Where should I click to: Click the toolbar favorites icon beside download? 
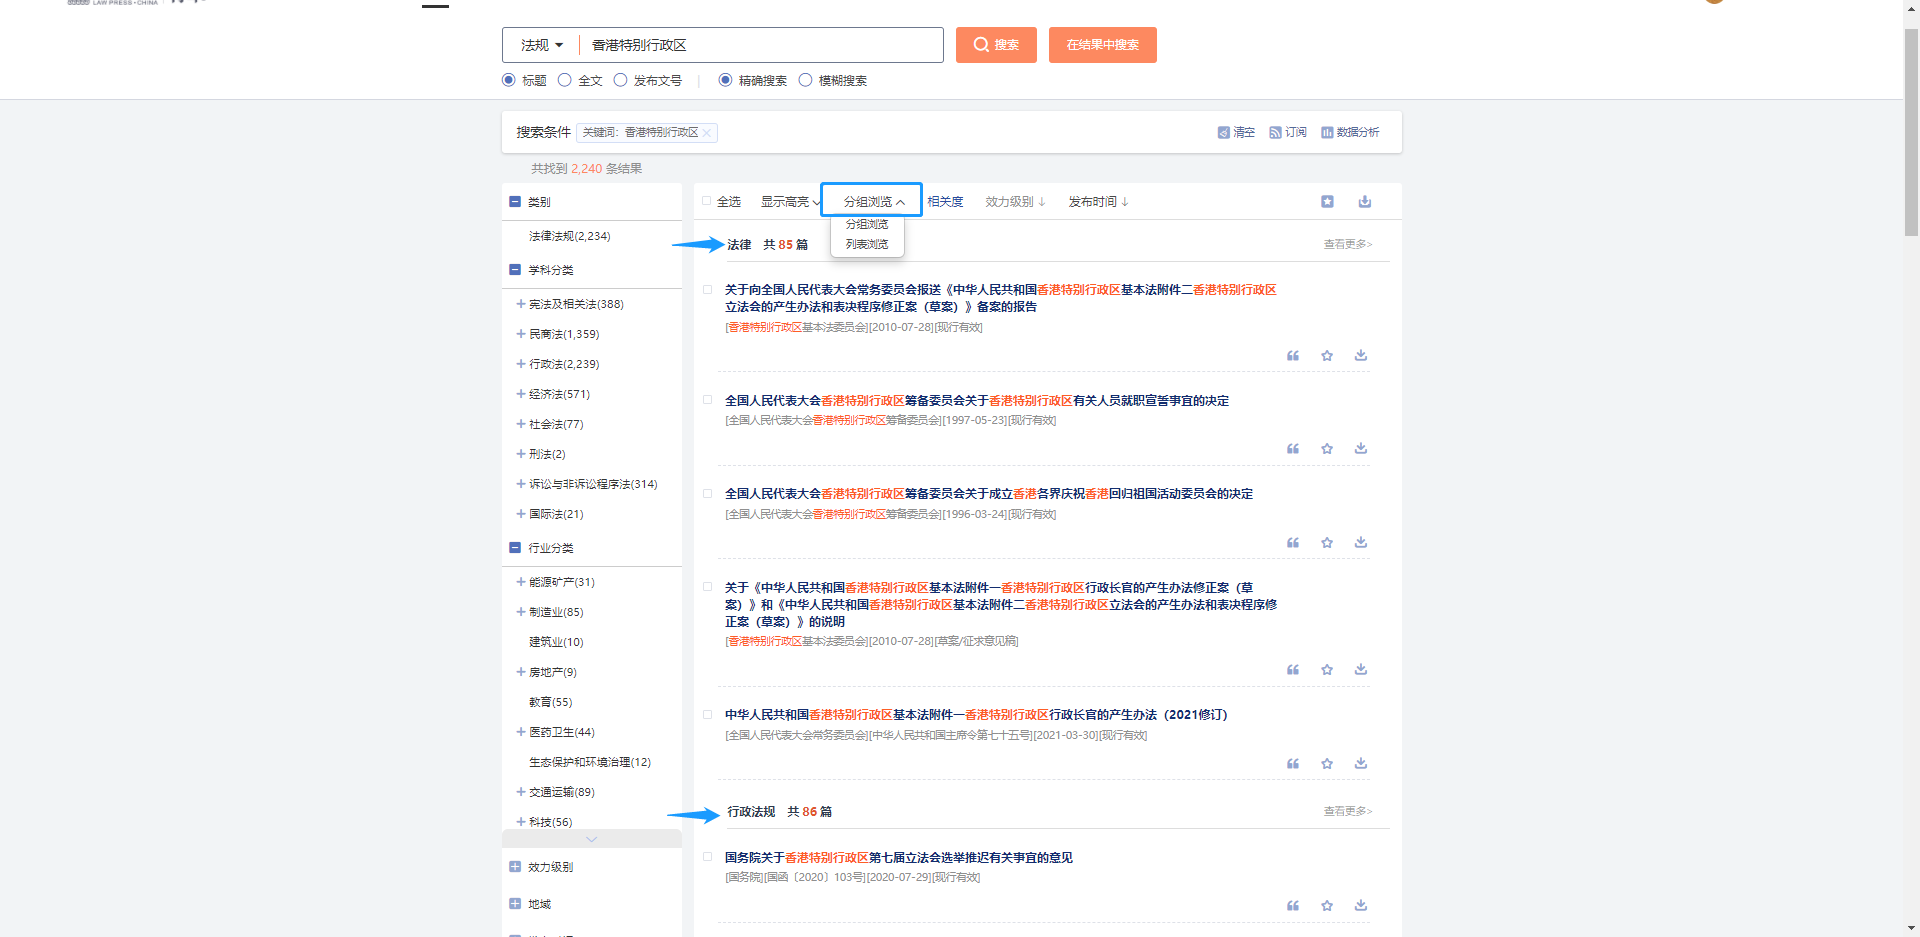tap(1327, 202)
